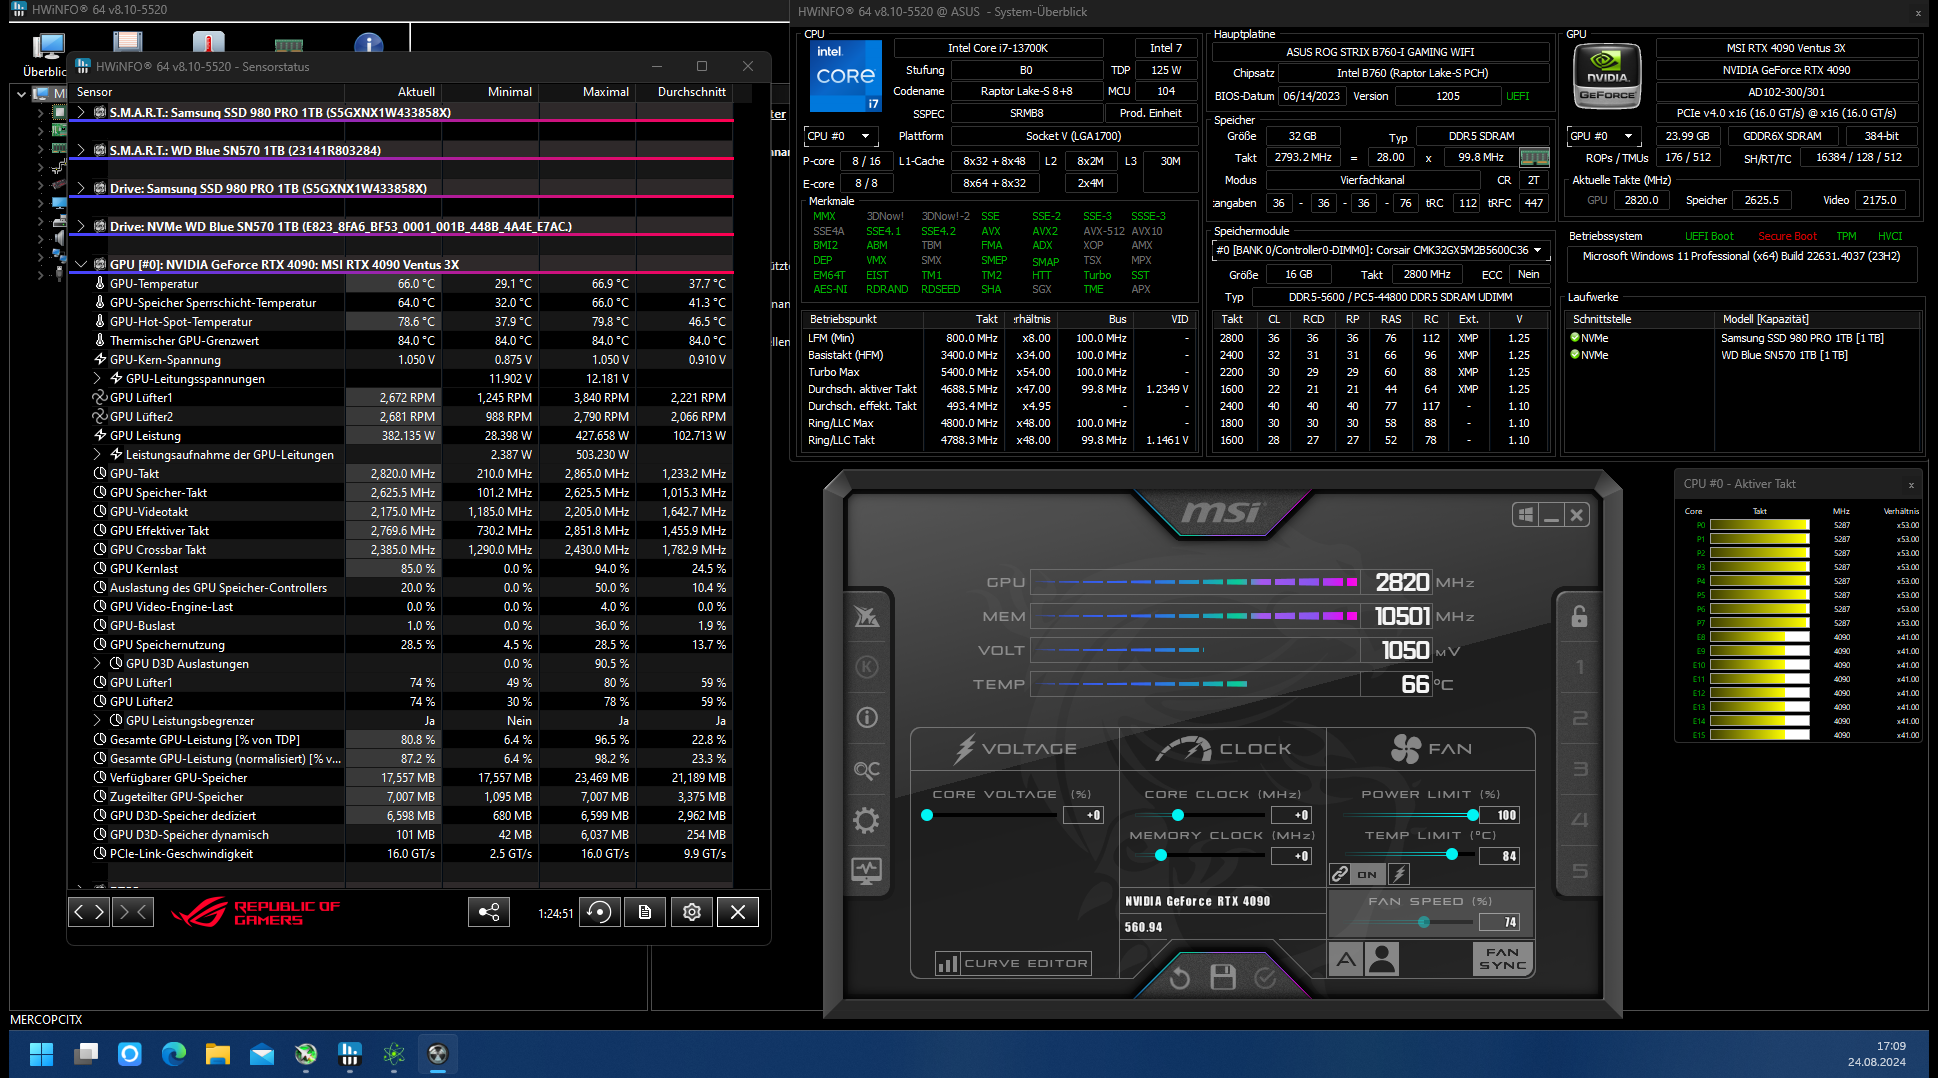Image resolution: width=1938 pixels, height=1078 pixels.
Task: Open MSI Afterburner settings gear
Action: coord(866,821)
